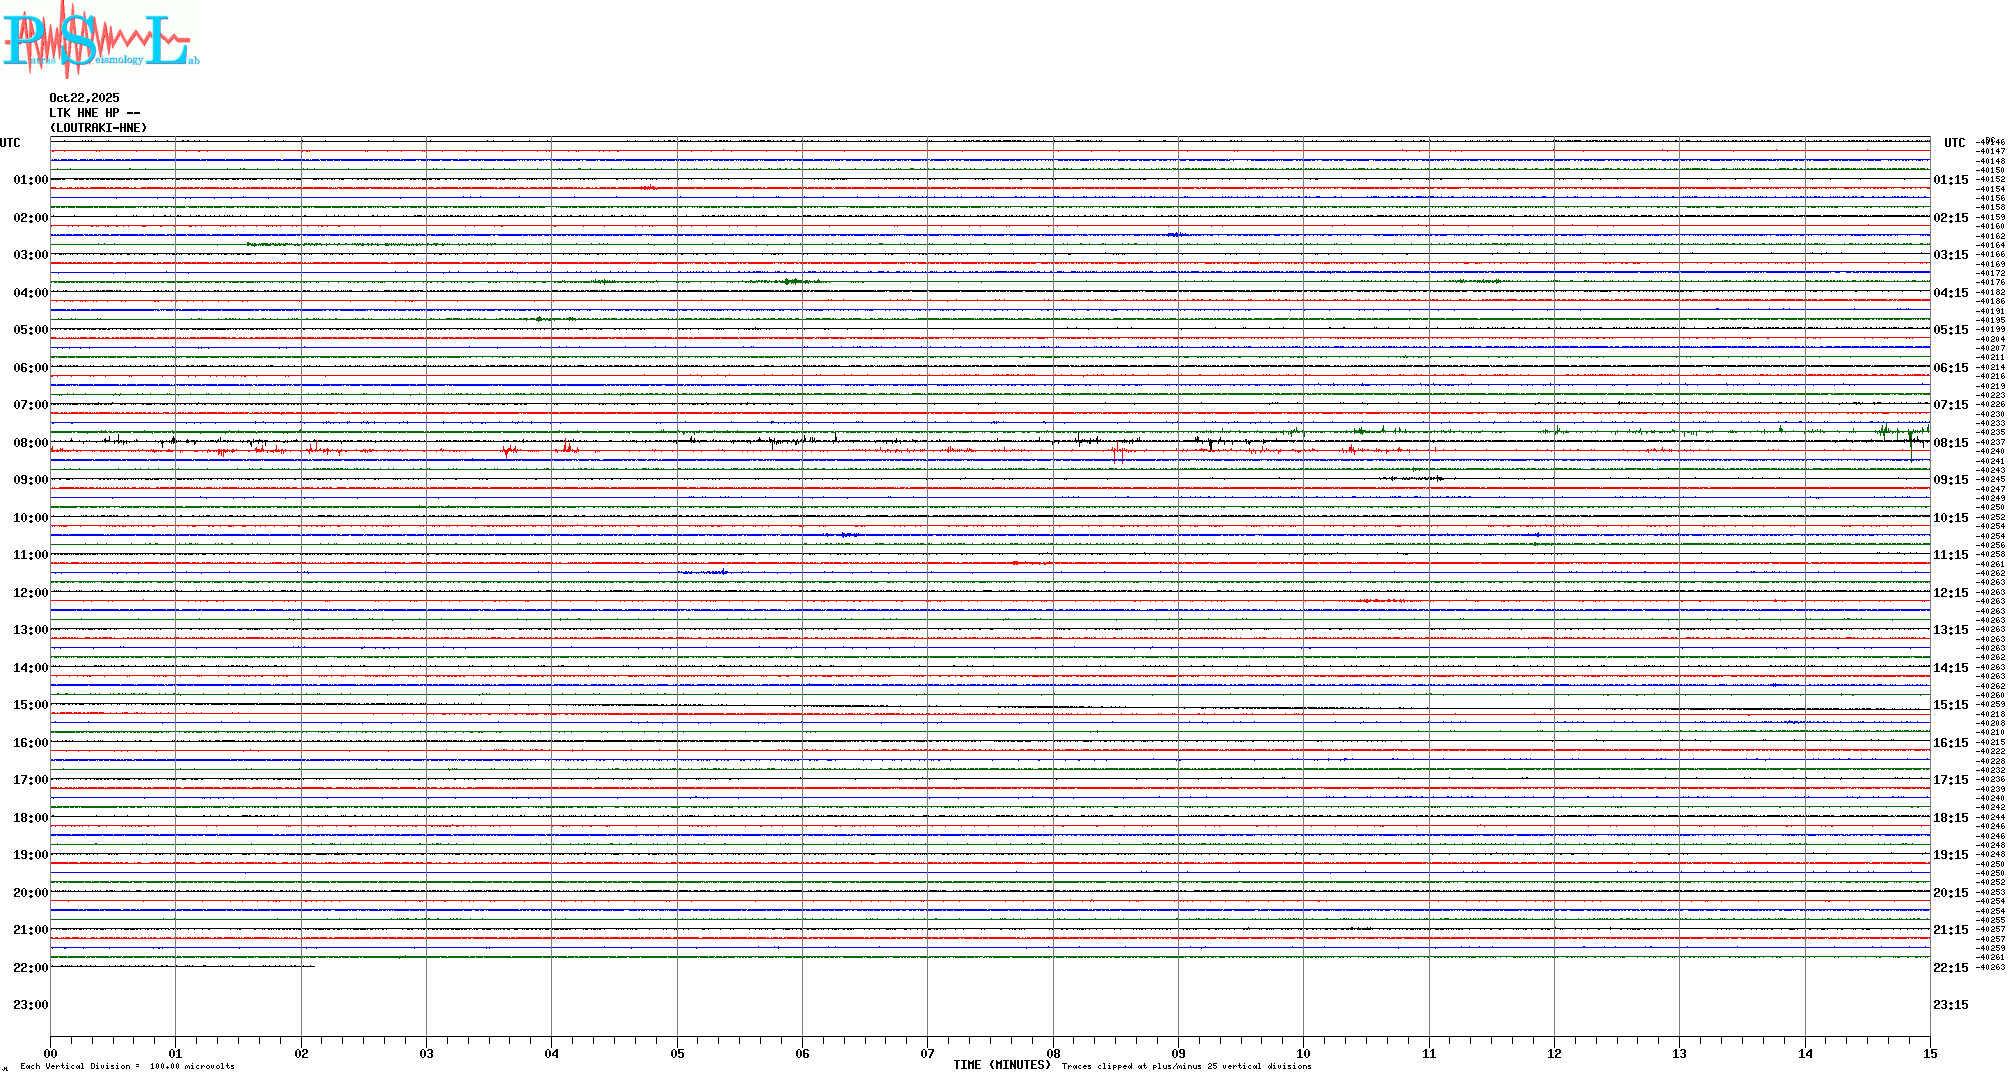Click the Each Vertical Division microvolts note
Screen dimensions: 2010x1080
[x=127, y=1066]
